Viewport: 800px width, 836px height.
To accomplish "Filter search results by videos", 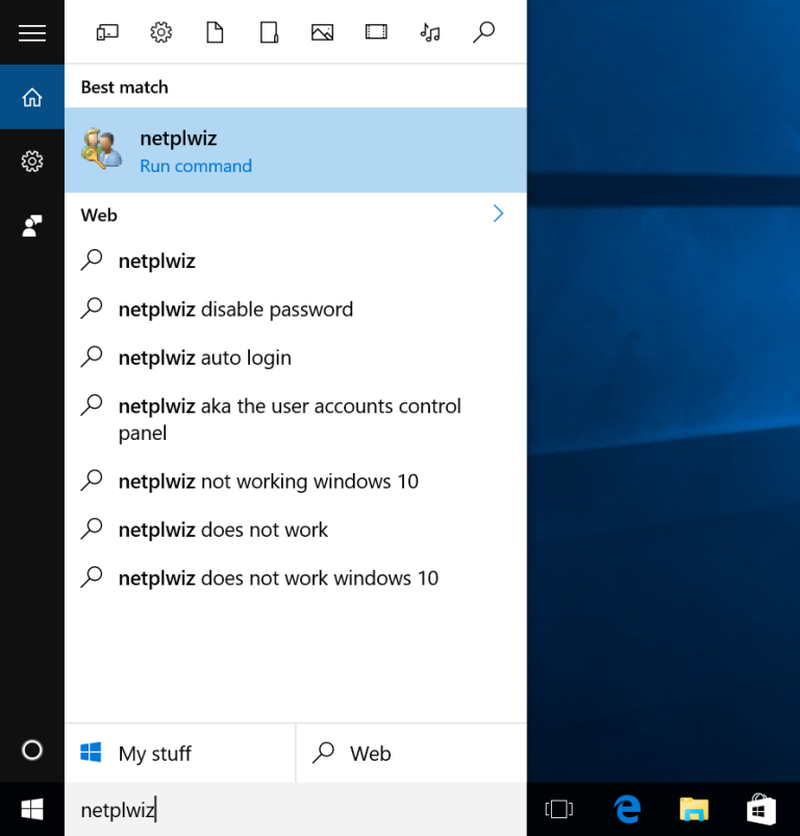I will click(x=375, y=32).
